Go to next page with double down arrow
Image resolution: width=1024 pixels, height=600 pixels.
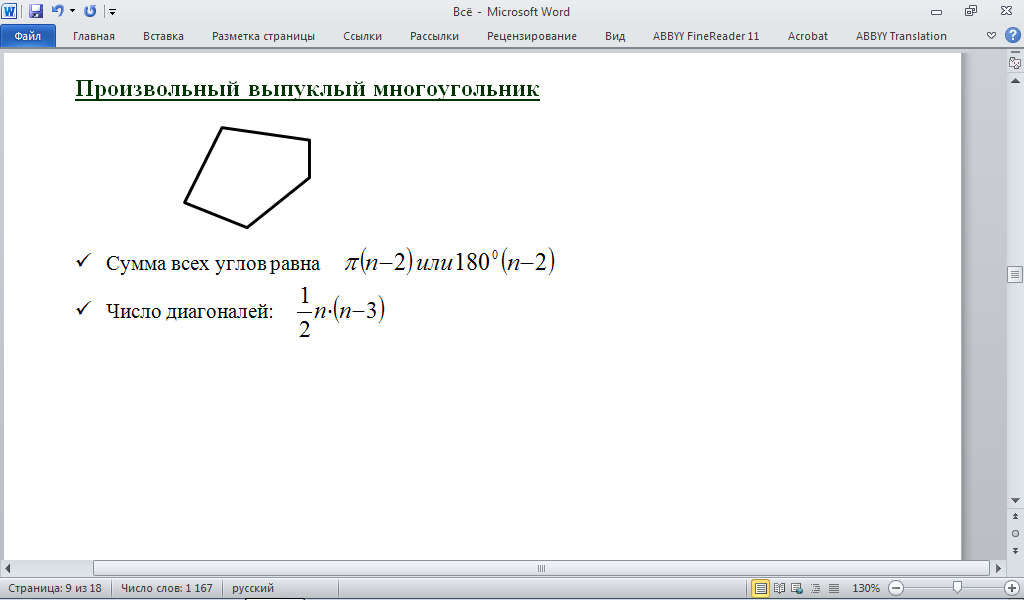1015,550
